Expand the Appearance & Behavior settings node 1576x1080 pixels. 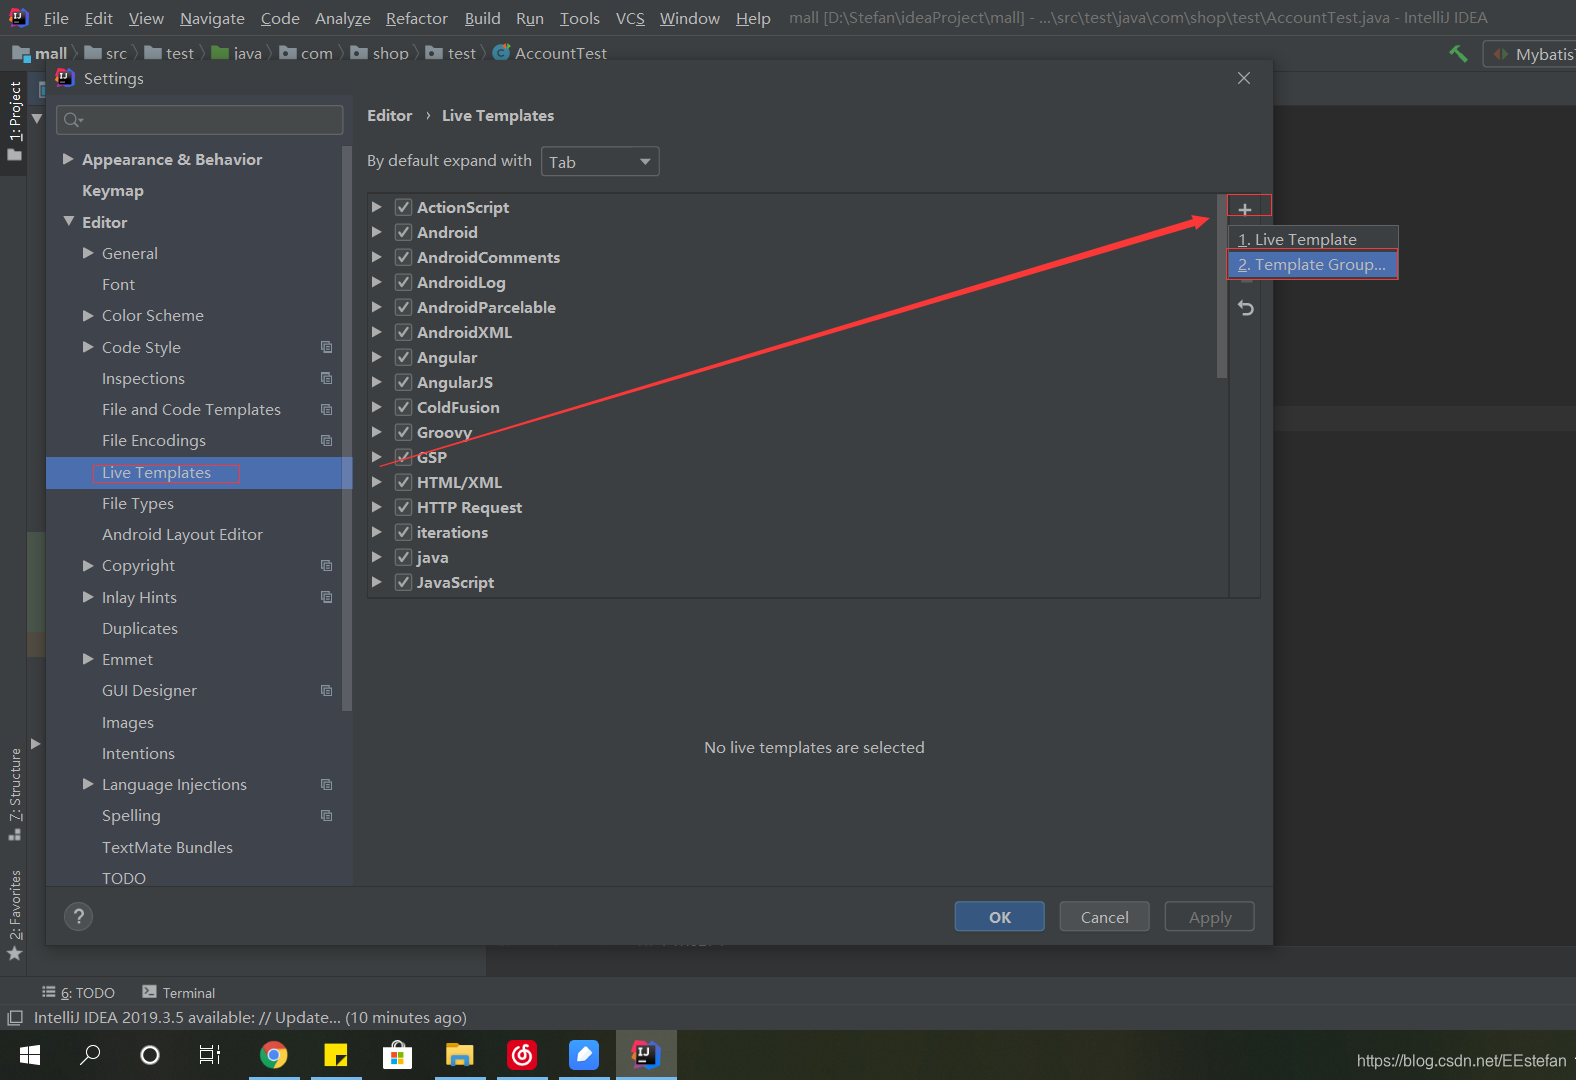coord(68,159)
